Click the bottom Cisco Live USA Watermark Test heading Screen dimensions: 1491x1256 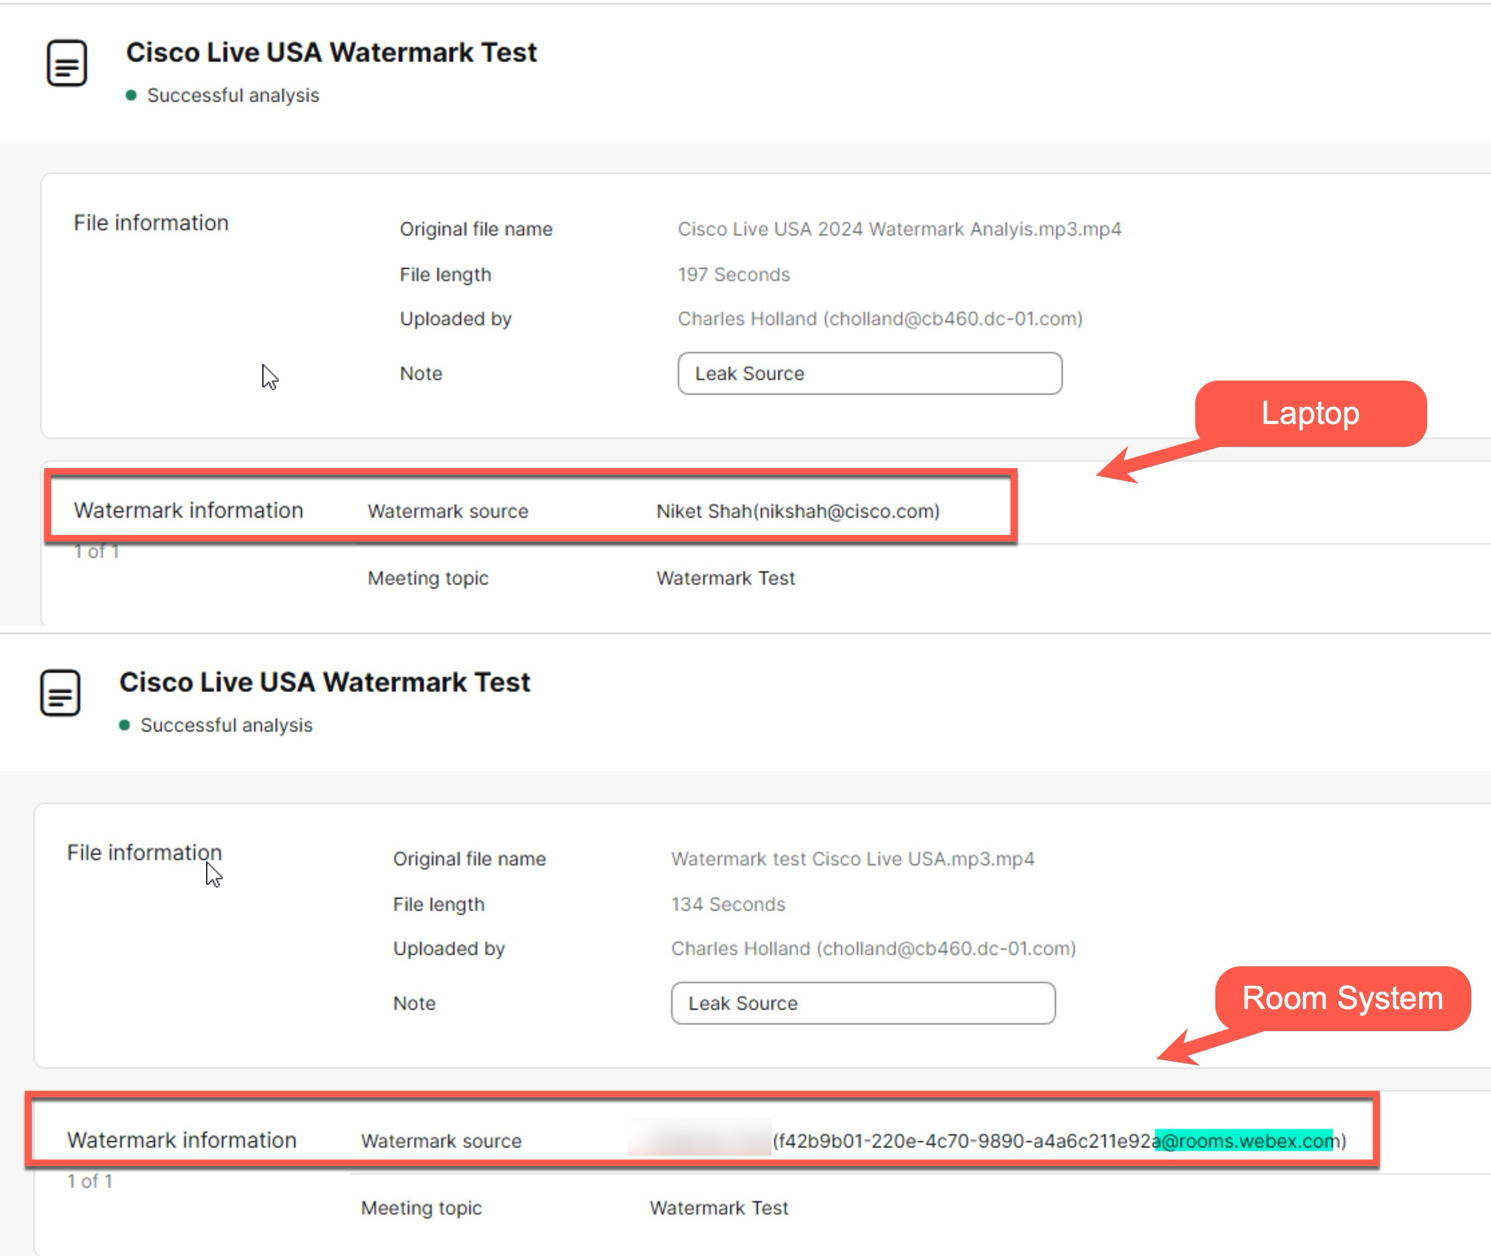(x=324, y=682)
